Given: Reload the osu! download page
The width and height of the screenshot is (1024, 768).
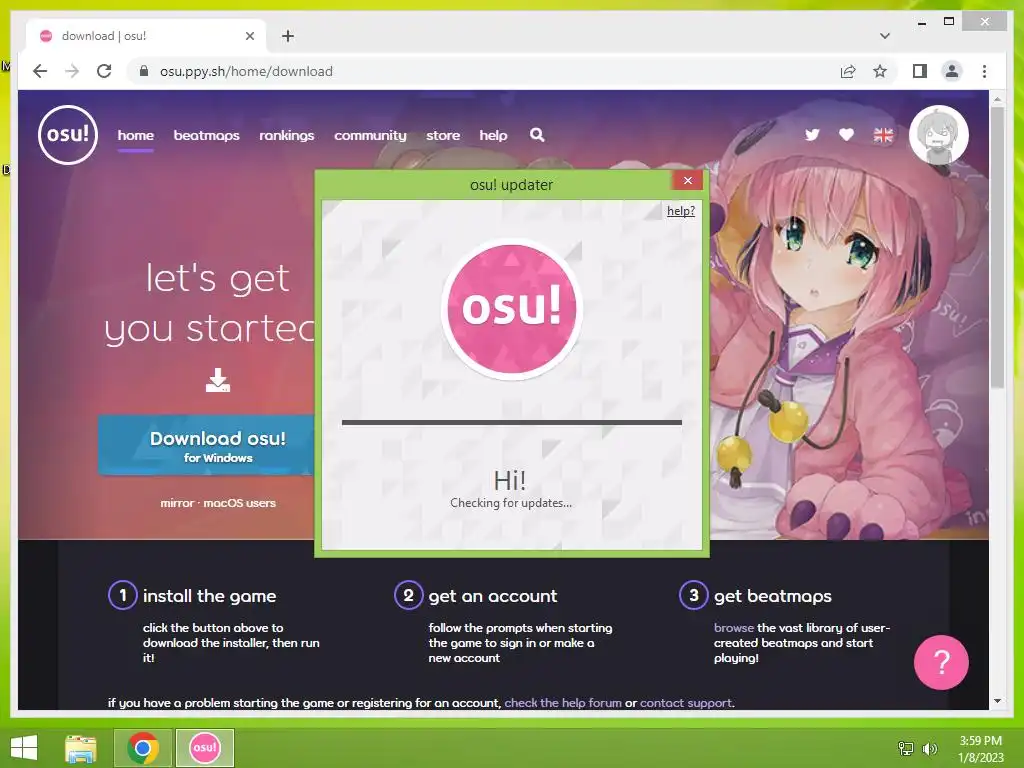Looking at the screenshot, I should [104, 71].
